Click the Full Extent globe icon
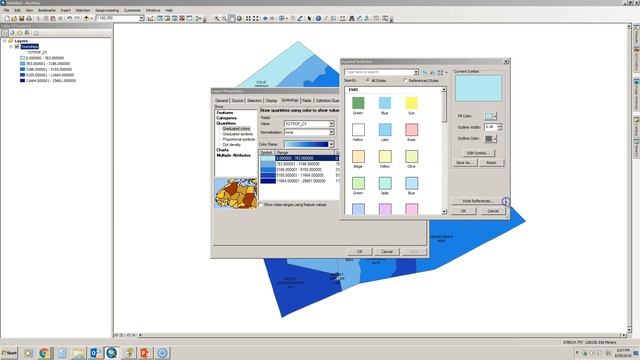The image size is (640, 360). (x=239, y=18)
